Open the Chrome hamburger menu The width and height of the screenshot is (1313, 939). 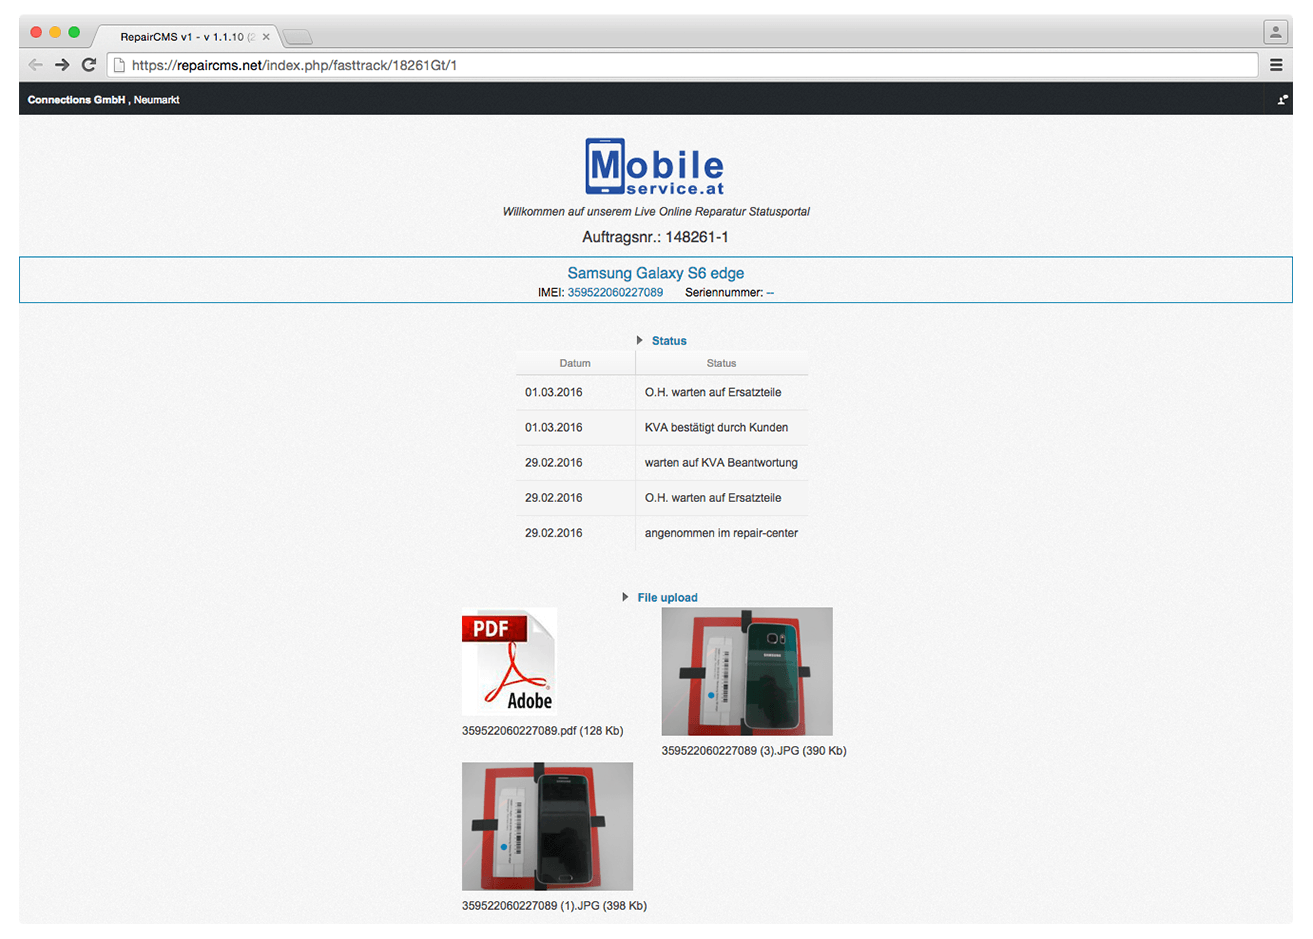click(x=1276, y=65)
